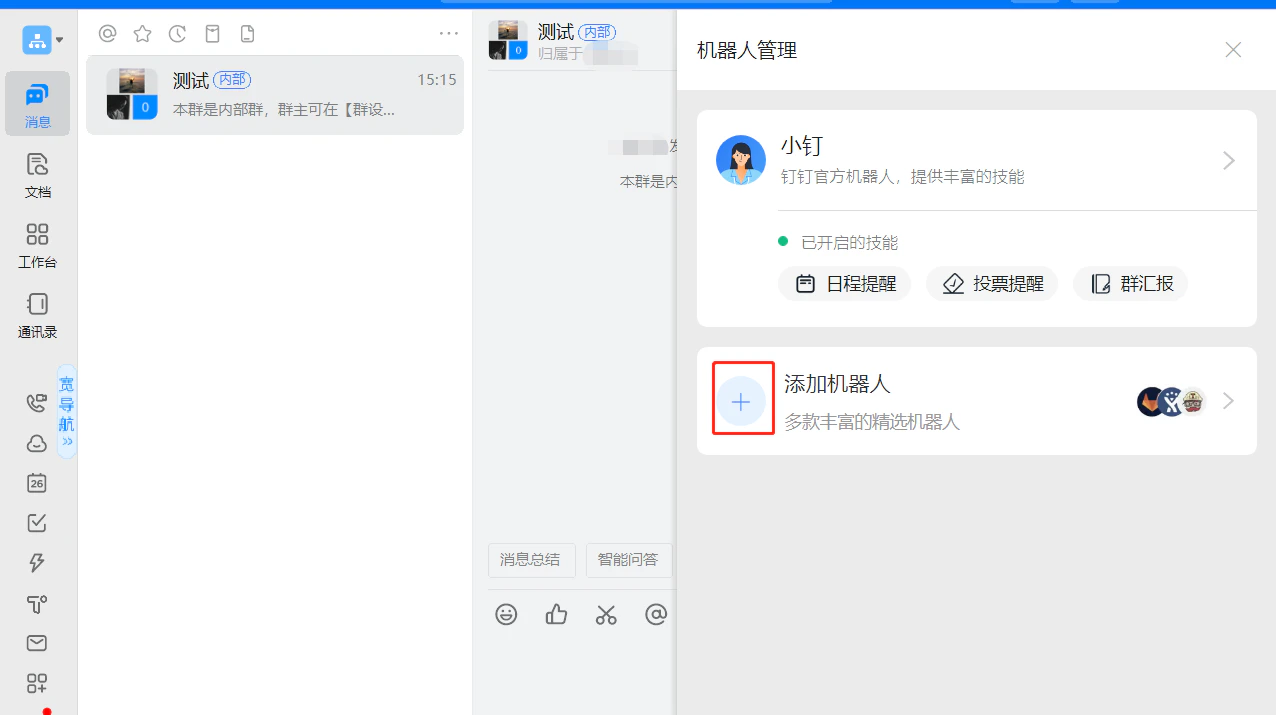Viewport: 1276px width, 715px height.
Task: Click the 15:15 timestamp on 测试 chat
Action: click(x=437, y=80)
